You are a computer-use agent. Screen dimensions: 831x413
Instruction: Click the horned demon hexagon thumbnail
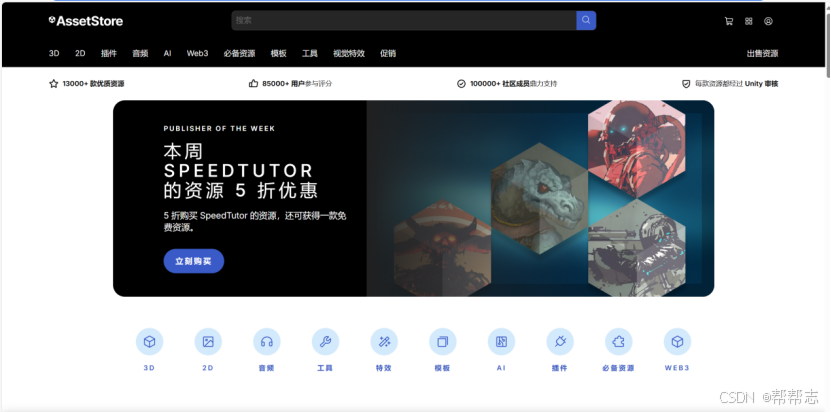(x=443, y=248)
